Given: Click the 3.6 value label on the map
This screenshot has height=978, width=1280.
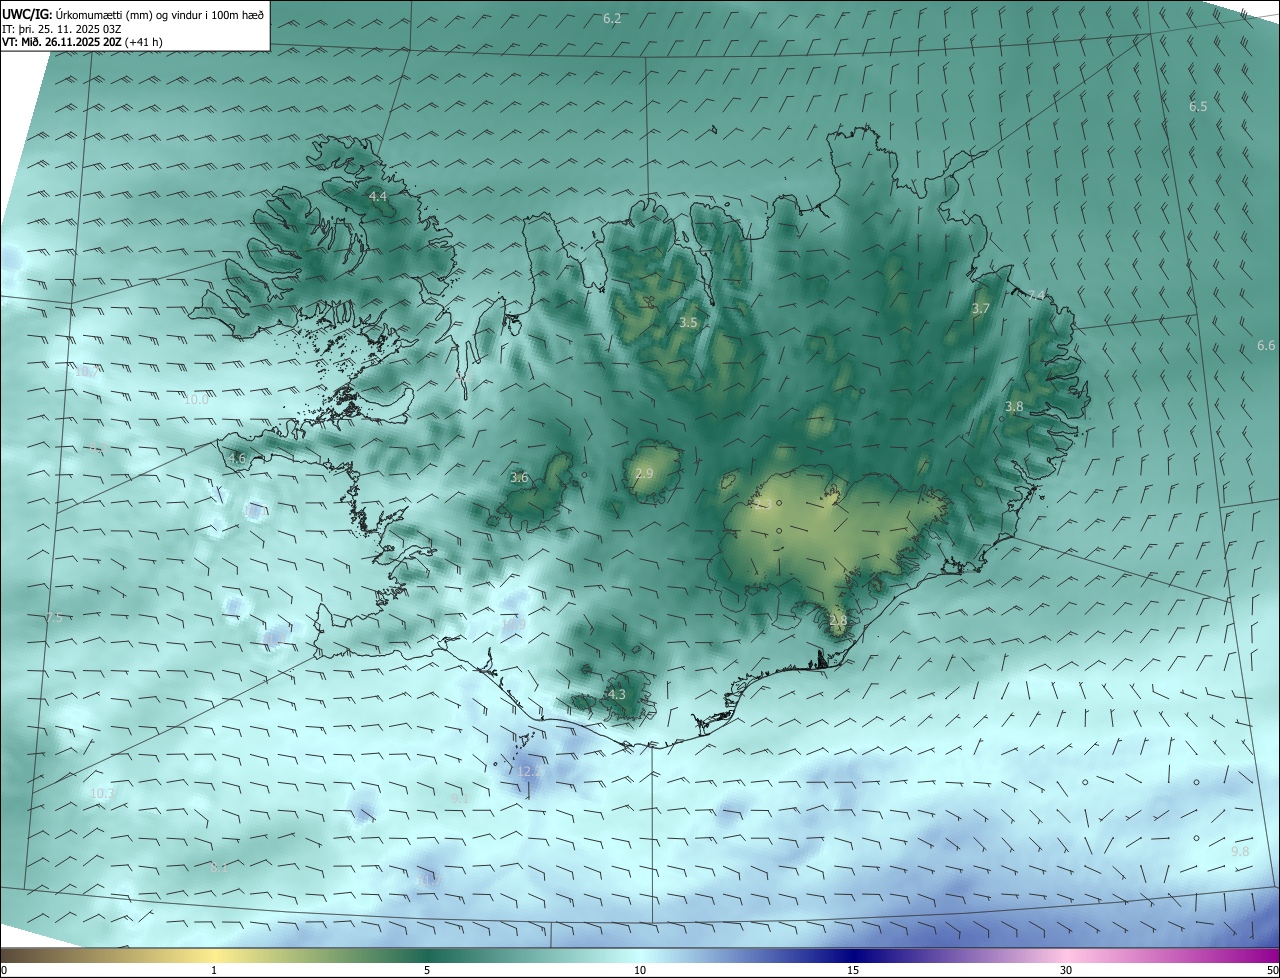Looking at the screenshot, I should tap(519, 478).
